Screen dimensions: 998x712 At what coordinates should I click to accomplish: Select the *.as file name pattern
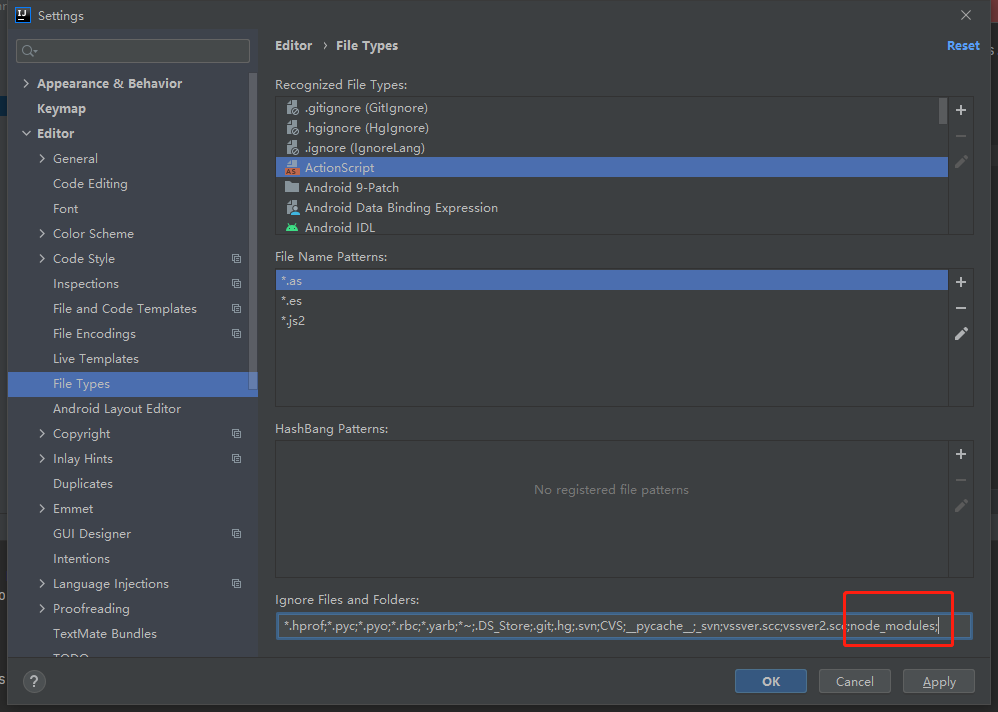point(612,281)
